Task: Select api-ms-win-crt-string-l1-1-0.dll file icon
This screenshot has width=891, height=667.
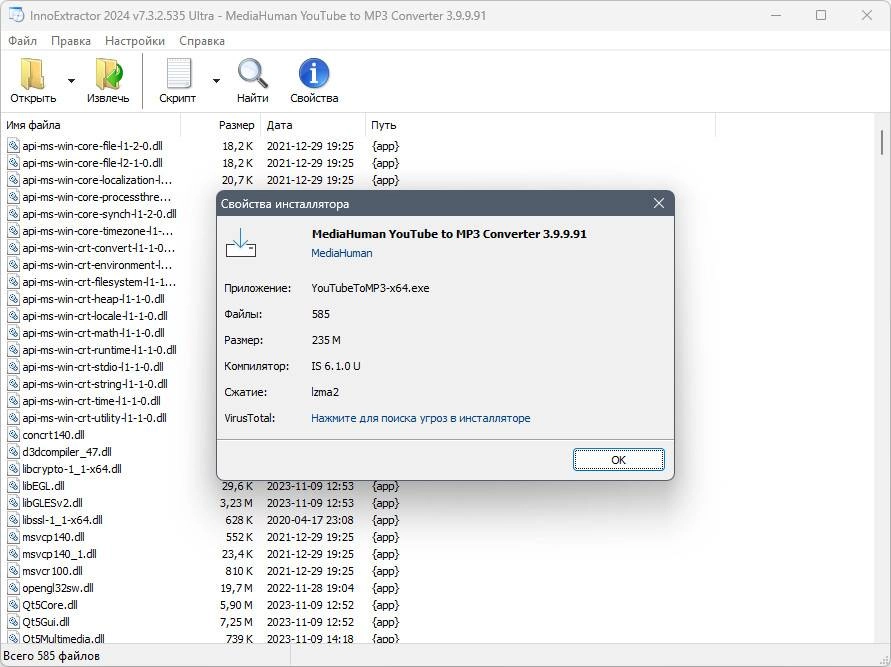Action: click(x=14, y=384)
